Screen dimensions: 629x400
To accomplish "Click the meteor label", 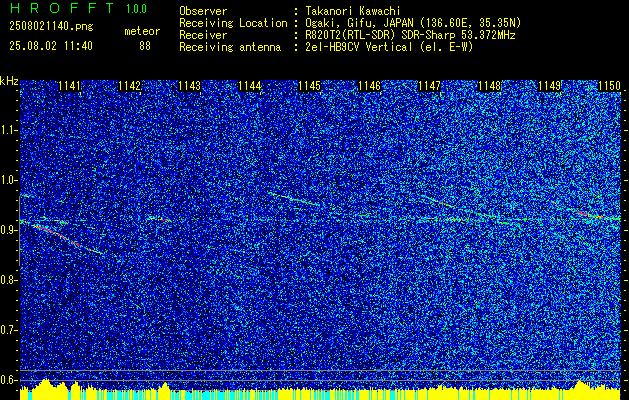I will 142,31.
